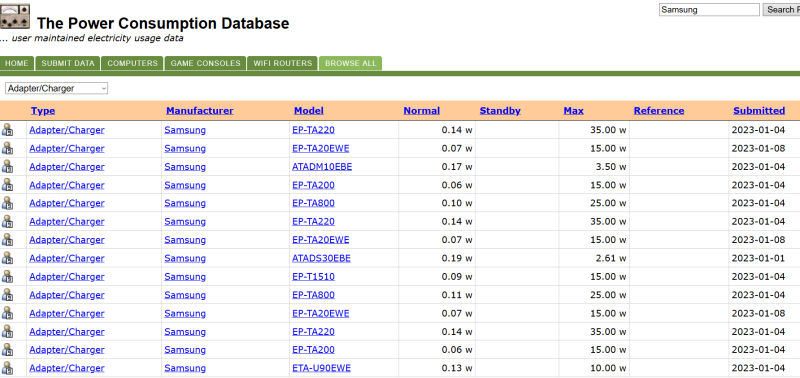800x378 pixels.
Task: Select the 0.13 w normal value
Action: pos(457,368)
